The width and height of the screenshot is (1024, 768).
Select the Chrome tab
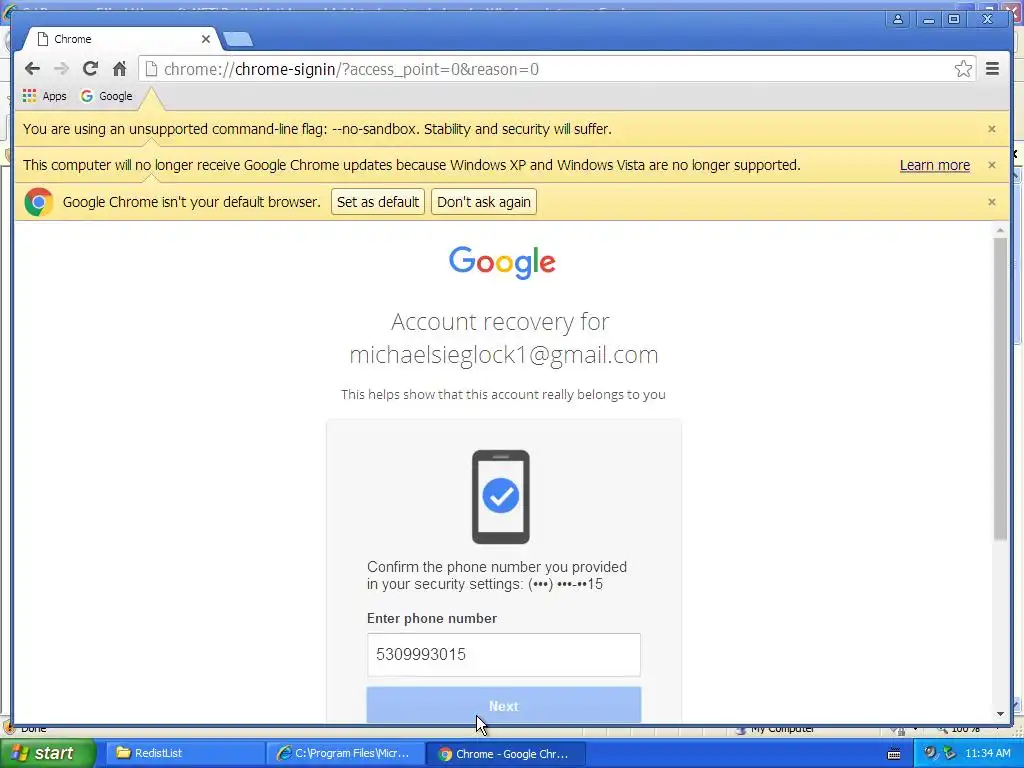pos(121,39)
